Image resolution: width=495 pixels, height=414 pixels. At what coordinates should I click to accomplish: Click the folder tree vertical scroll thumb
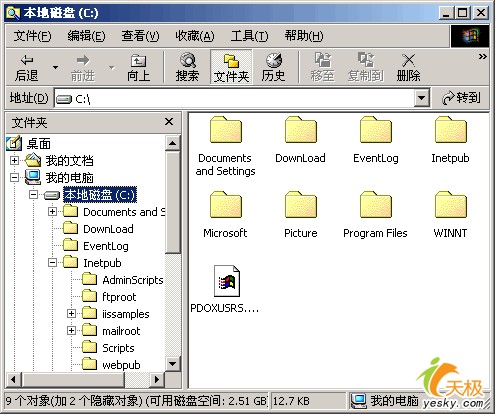click(x=173, y=202)
